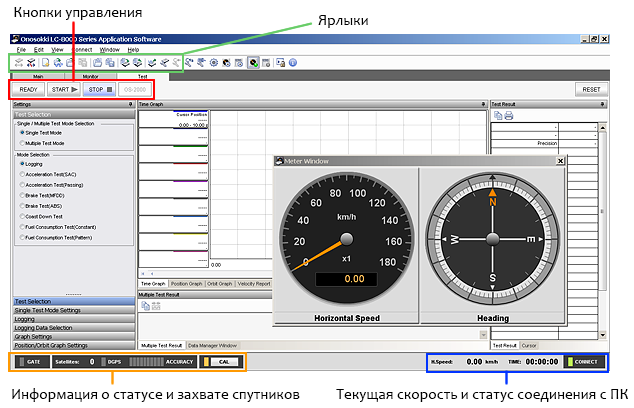The width and height of the screenshot is (634, 408).
Task: Switch to the Test tab
Action: click(142, 76)
